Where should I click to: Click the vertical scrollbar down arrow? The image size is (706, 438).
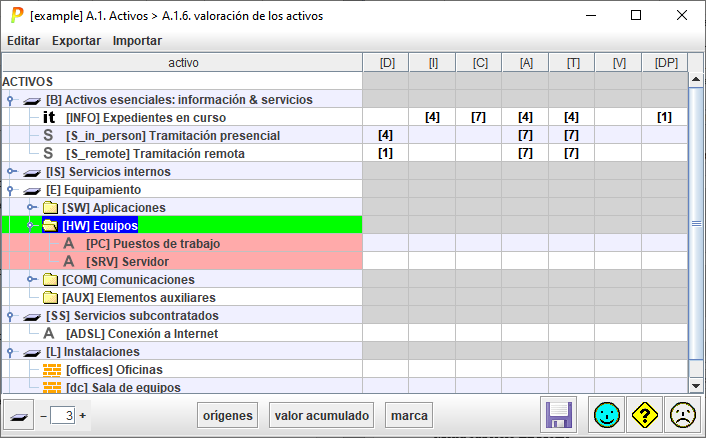point(696,385)
